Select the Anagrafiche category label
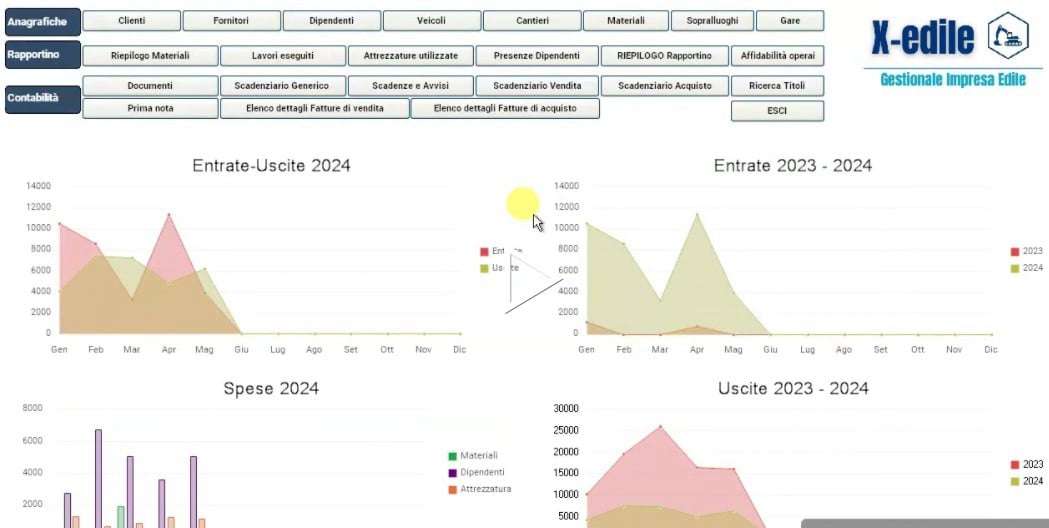This screenshot has width=1049, height=528. point(43,21)
